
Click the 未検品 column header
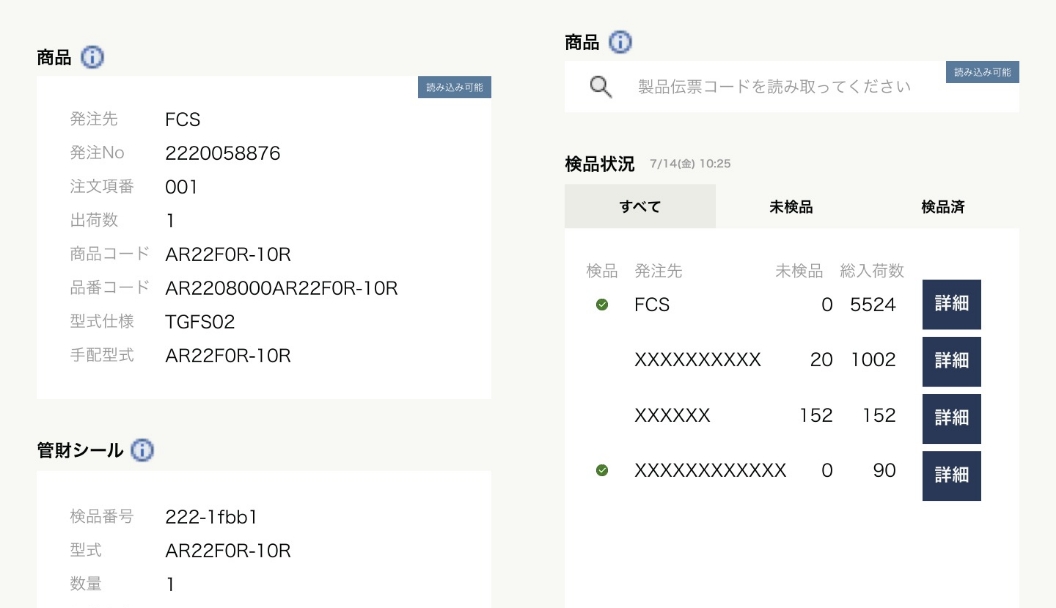coord(799,271)
